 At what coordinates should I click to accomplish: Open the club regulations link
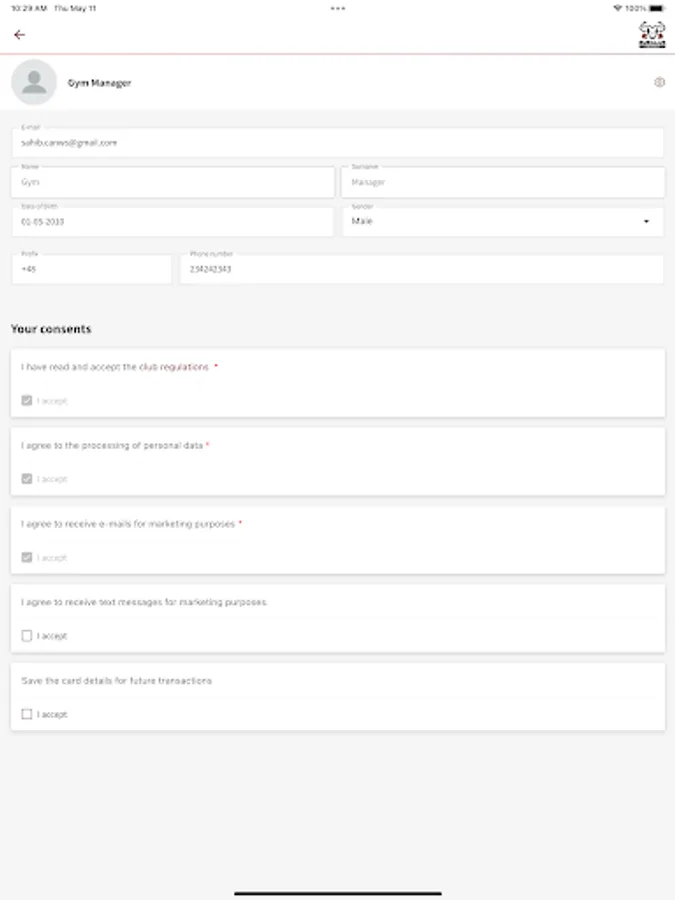(x=184, y=367)
